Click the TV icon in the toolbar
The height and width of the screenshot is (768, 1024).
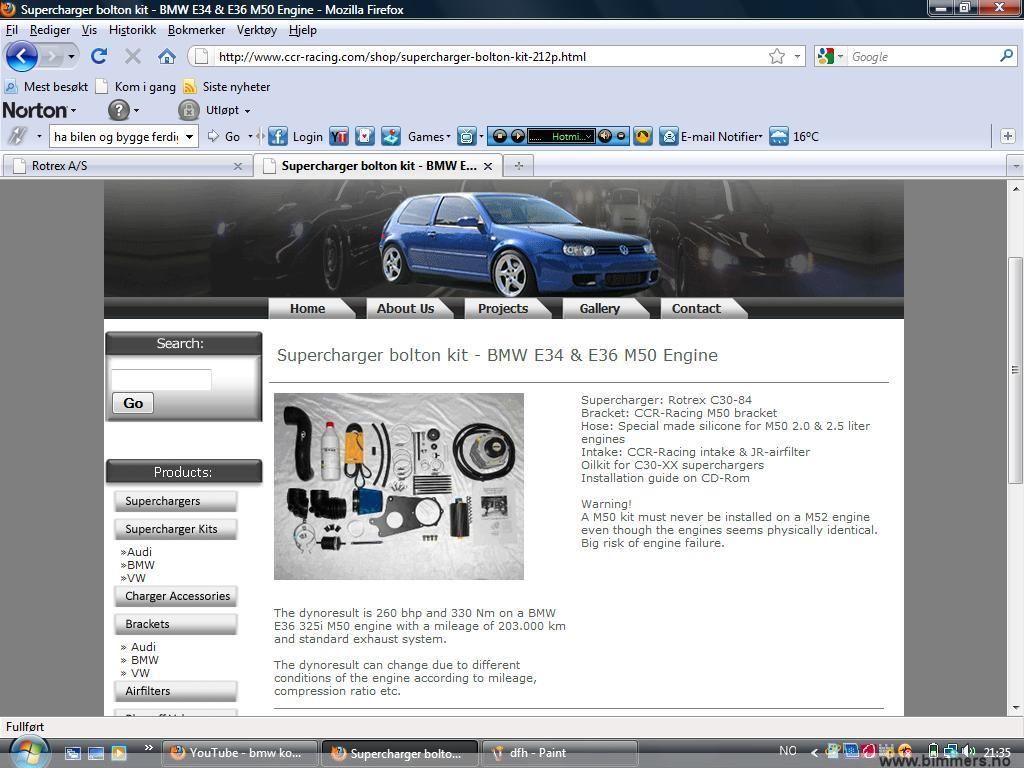[466, 136]
